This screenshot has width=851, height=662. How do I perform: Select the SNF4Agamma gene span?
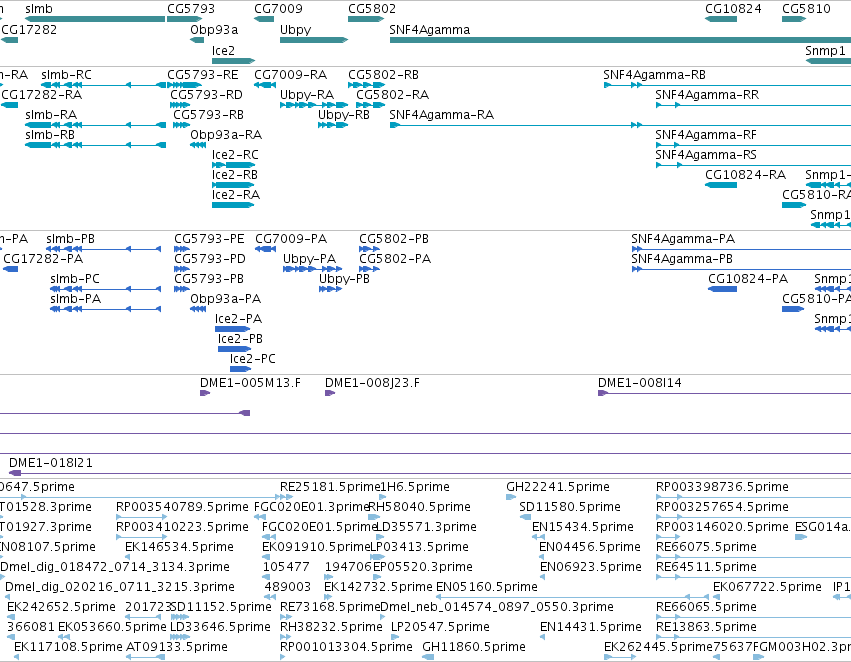point(620,40)
